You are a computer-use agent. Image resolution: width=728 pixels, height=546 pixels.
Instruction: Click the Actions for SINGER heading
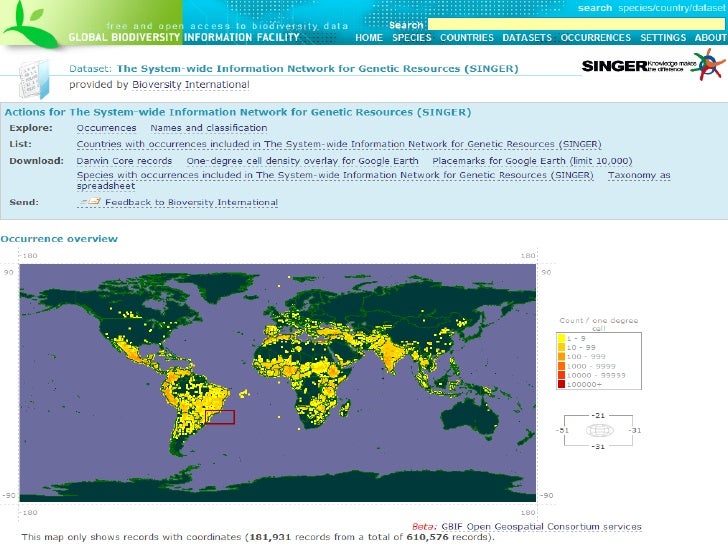[x=238, y=112]
